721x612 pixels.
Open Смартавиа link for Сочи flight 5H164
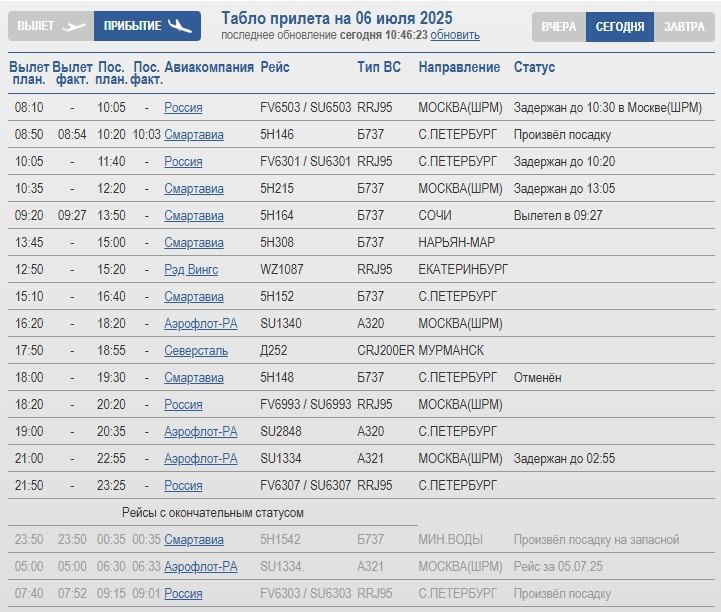coord(194,216)
